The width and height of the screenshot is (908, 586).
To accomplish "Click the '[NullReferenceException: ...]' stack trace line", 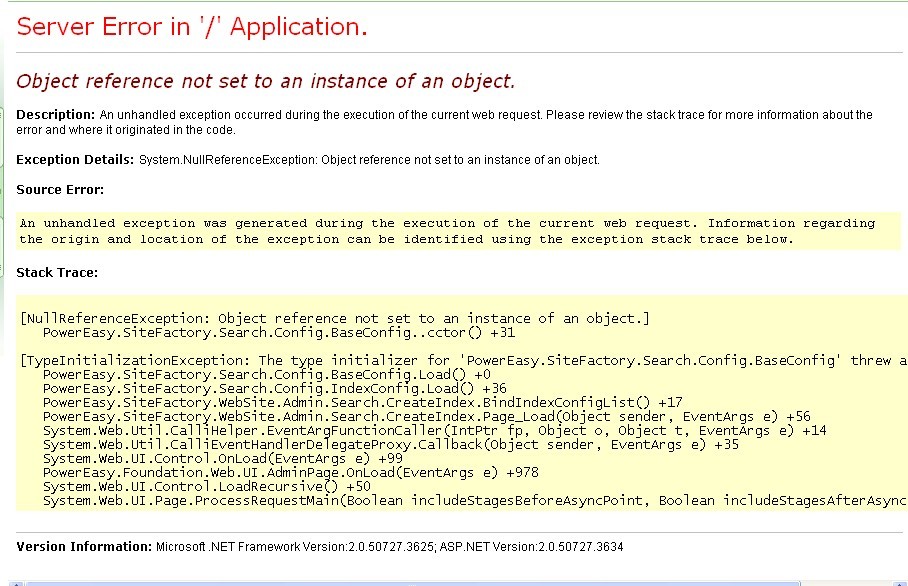I will [x=335, y=318].
